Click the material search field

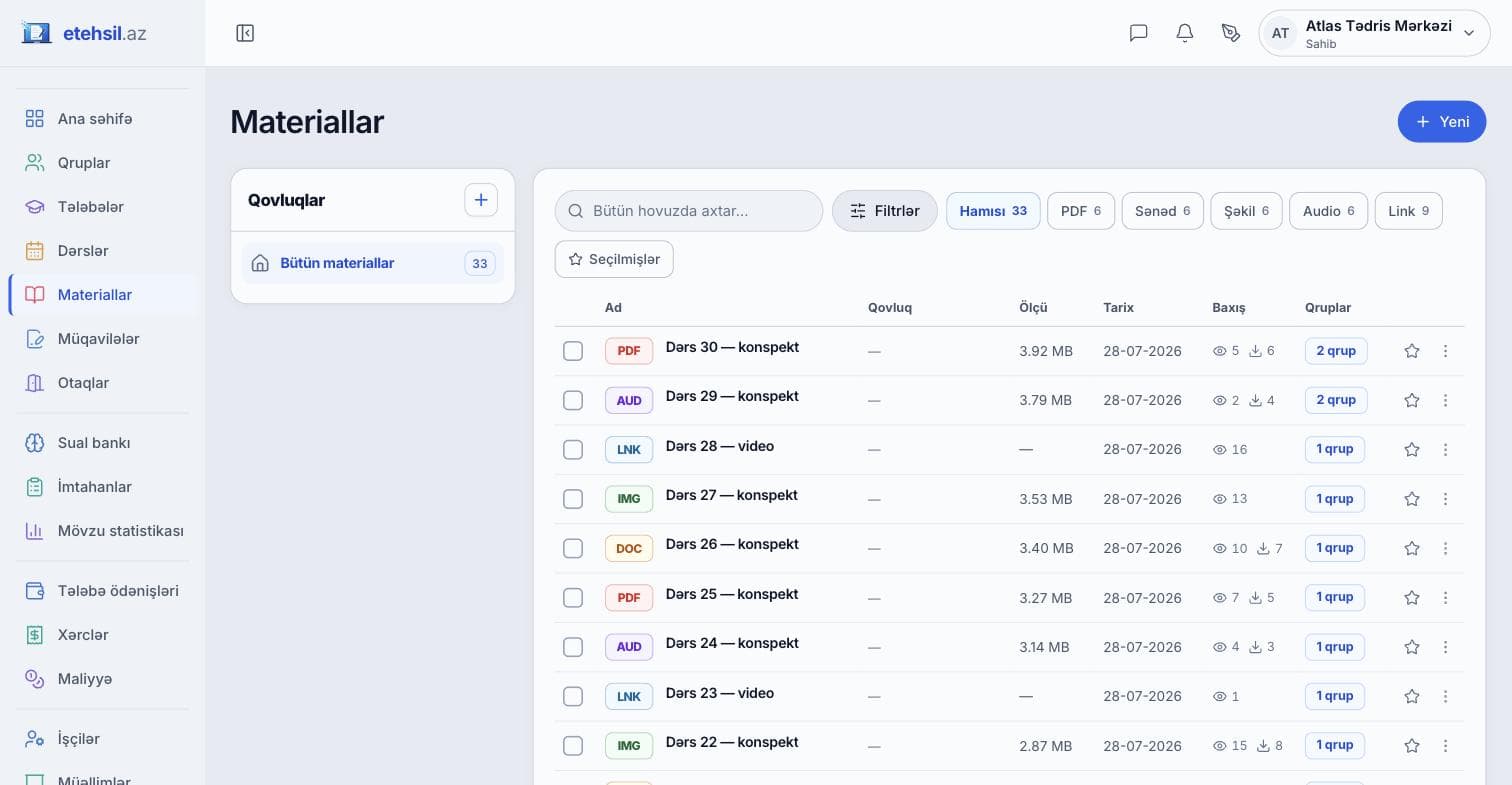pyautogui.click(x=689, y=211)
